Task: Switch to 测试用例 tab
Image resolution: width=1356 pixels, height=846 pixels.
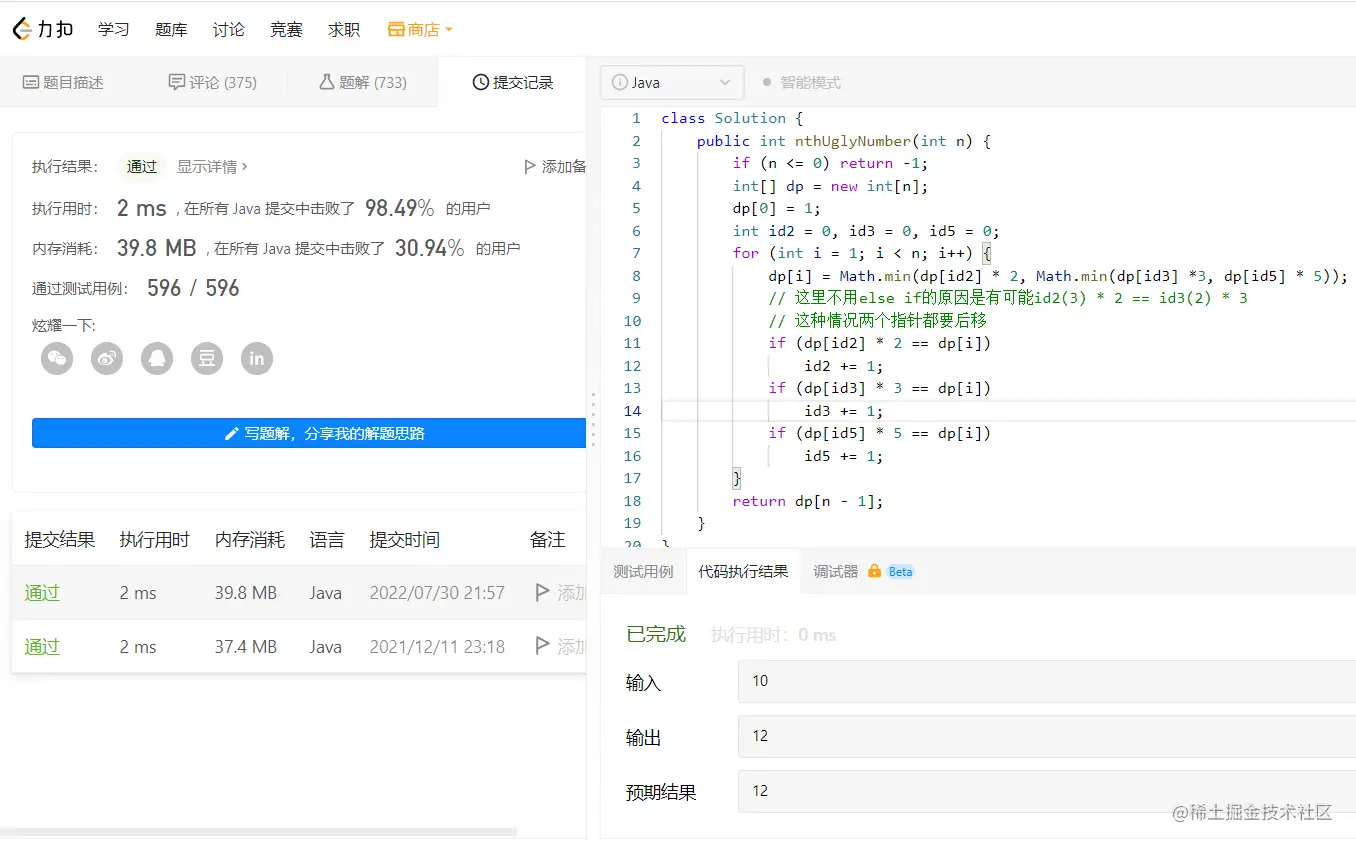Action: pyautogui.click(x=643, y=572)
